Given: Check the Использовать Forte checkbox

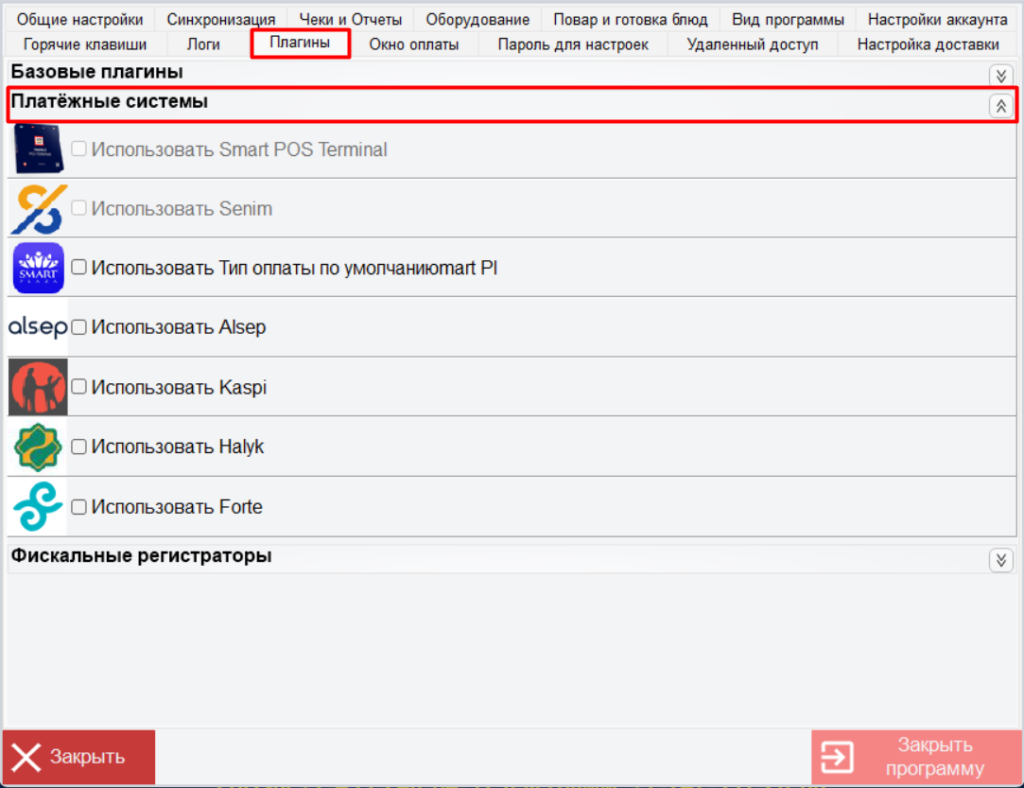Looking at the screenshot, I should coord(79,507).
